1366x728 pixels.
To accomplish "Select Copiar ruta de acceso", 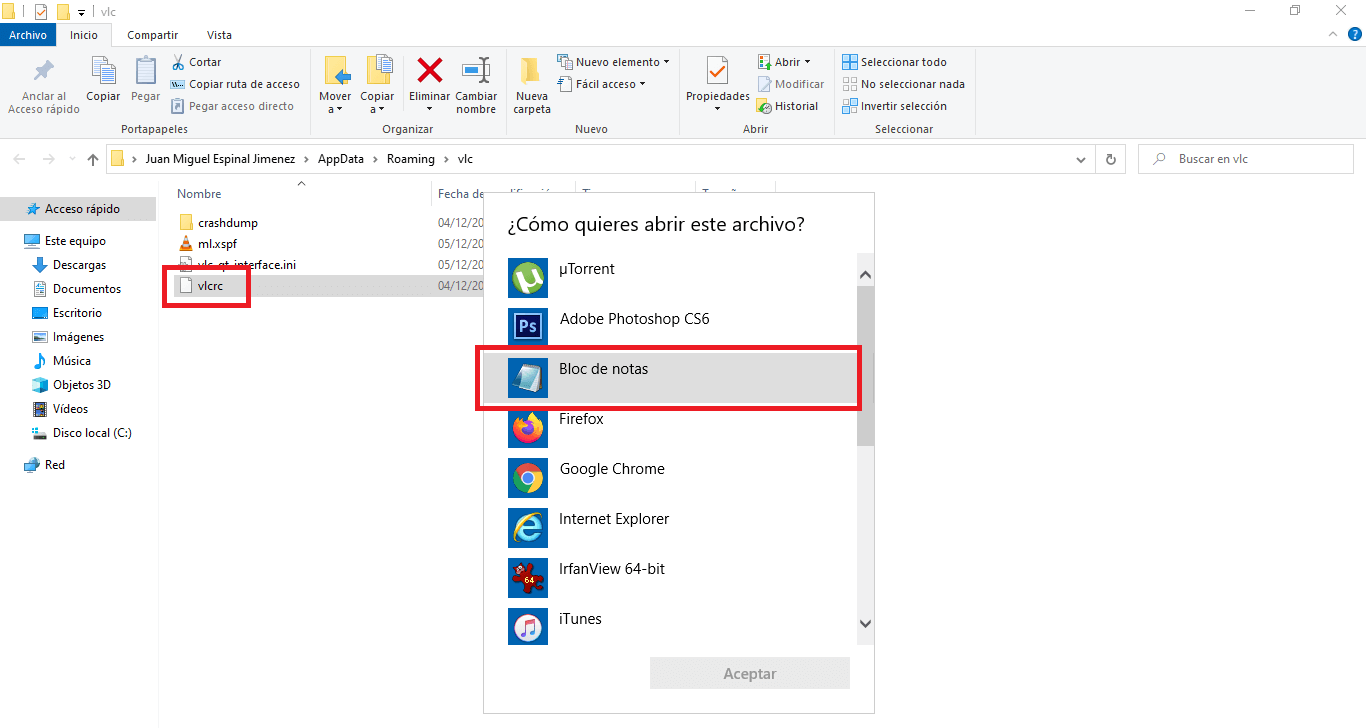I will [235, 84].
